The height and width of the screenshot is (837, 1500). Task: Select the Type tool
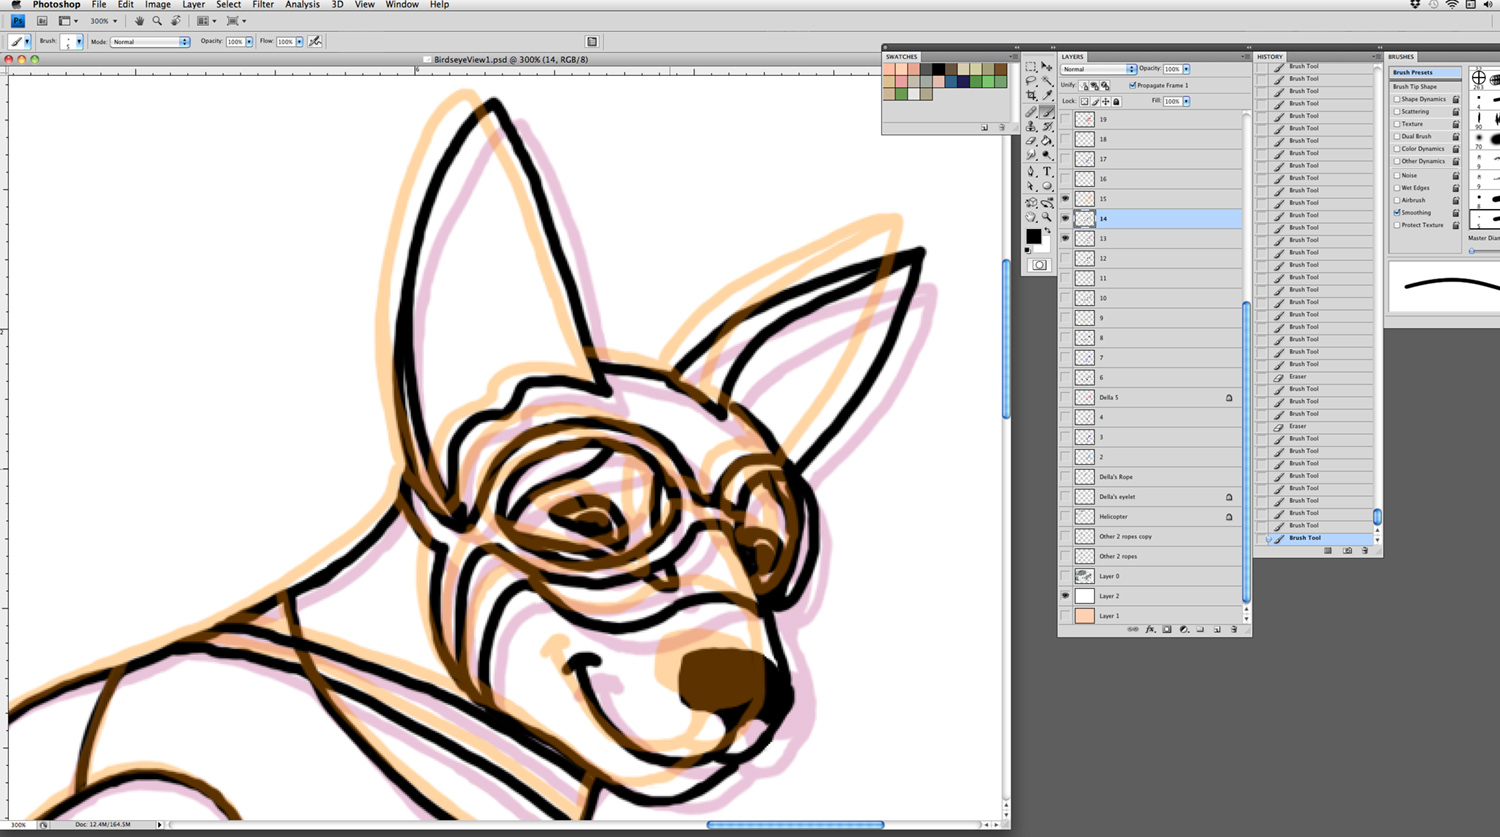click(x=1046, y=171)
